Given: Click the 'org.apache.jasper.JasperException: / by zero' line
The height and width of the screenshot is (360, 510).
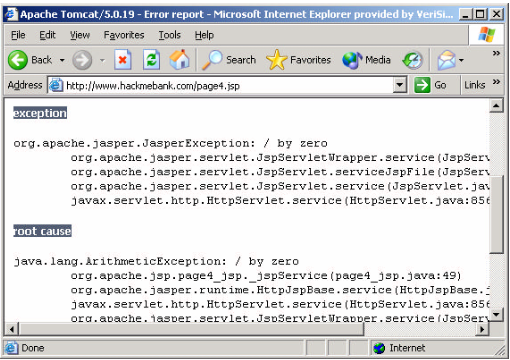Looking at the screenshot, I should pyautogui.click(x=170, y=143).
